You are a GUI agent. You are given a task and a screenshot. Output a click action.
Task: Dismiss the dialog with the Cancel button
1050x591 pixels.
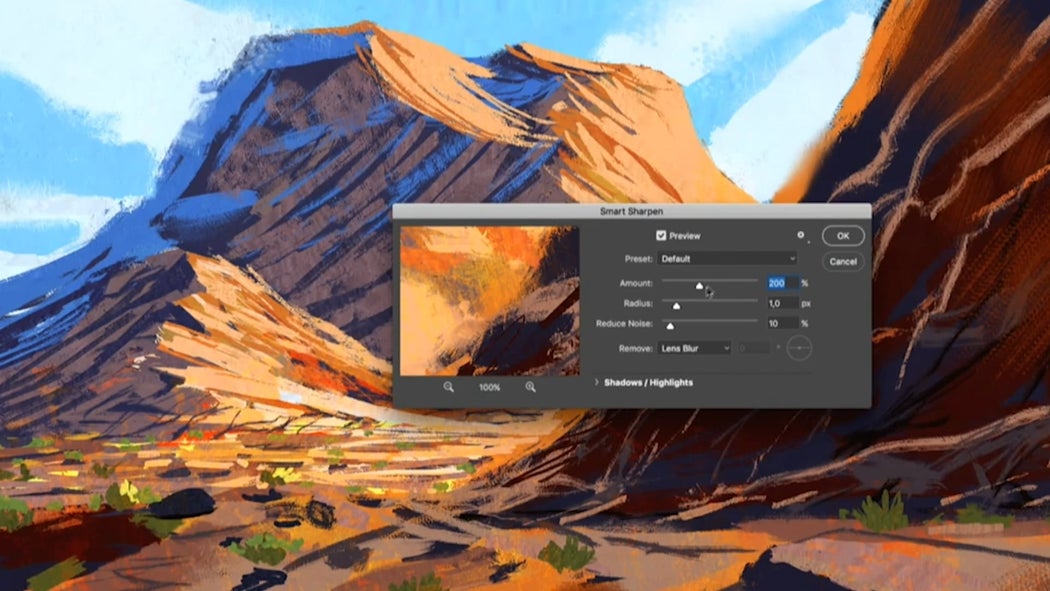(x=843, y=261)
